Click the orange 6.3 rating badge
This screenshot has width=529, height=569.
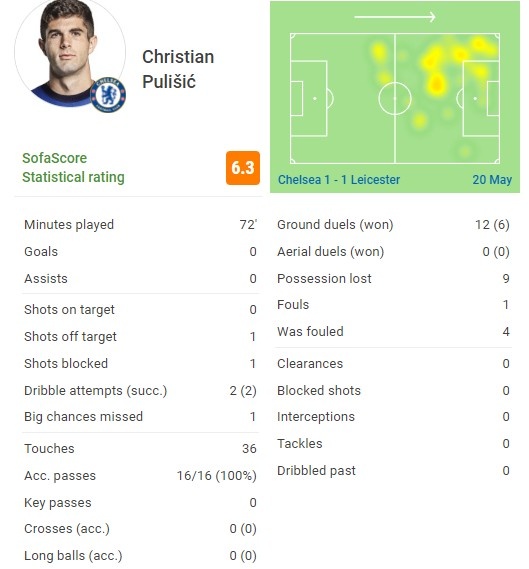click(x=243, y=168)
